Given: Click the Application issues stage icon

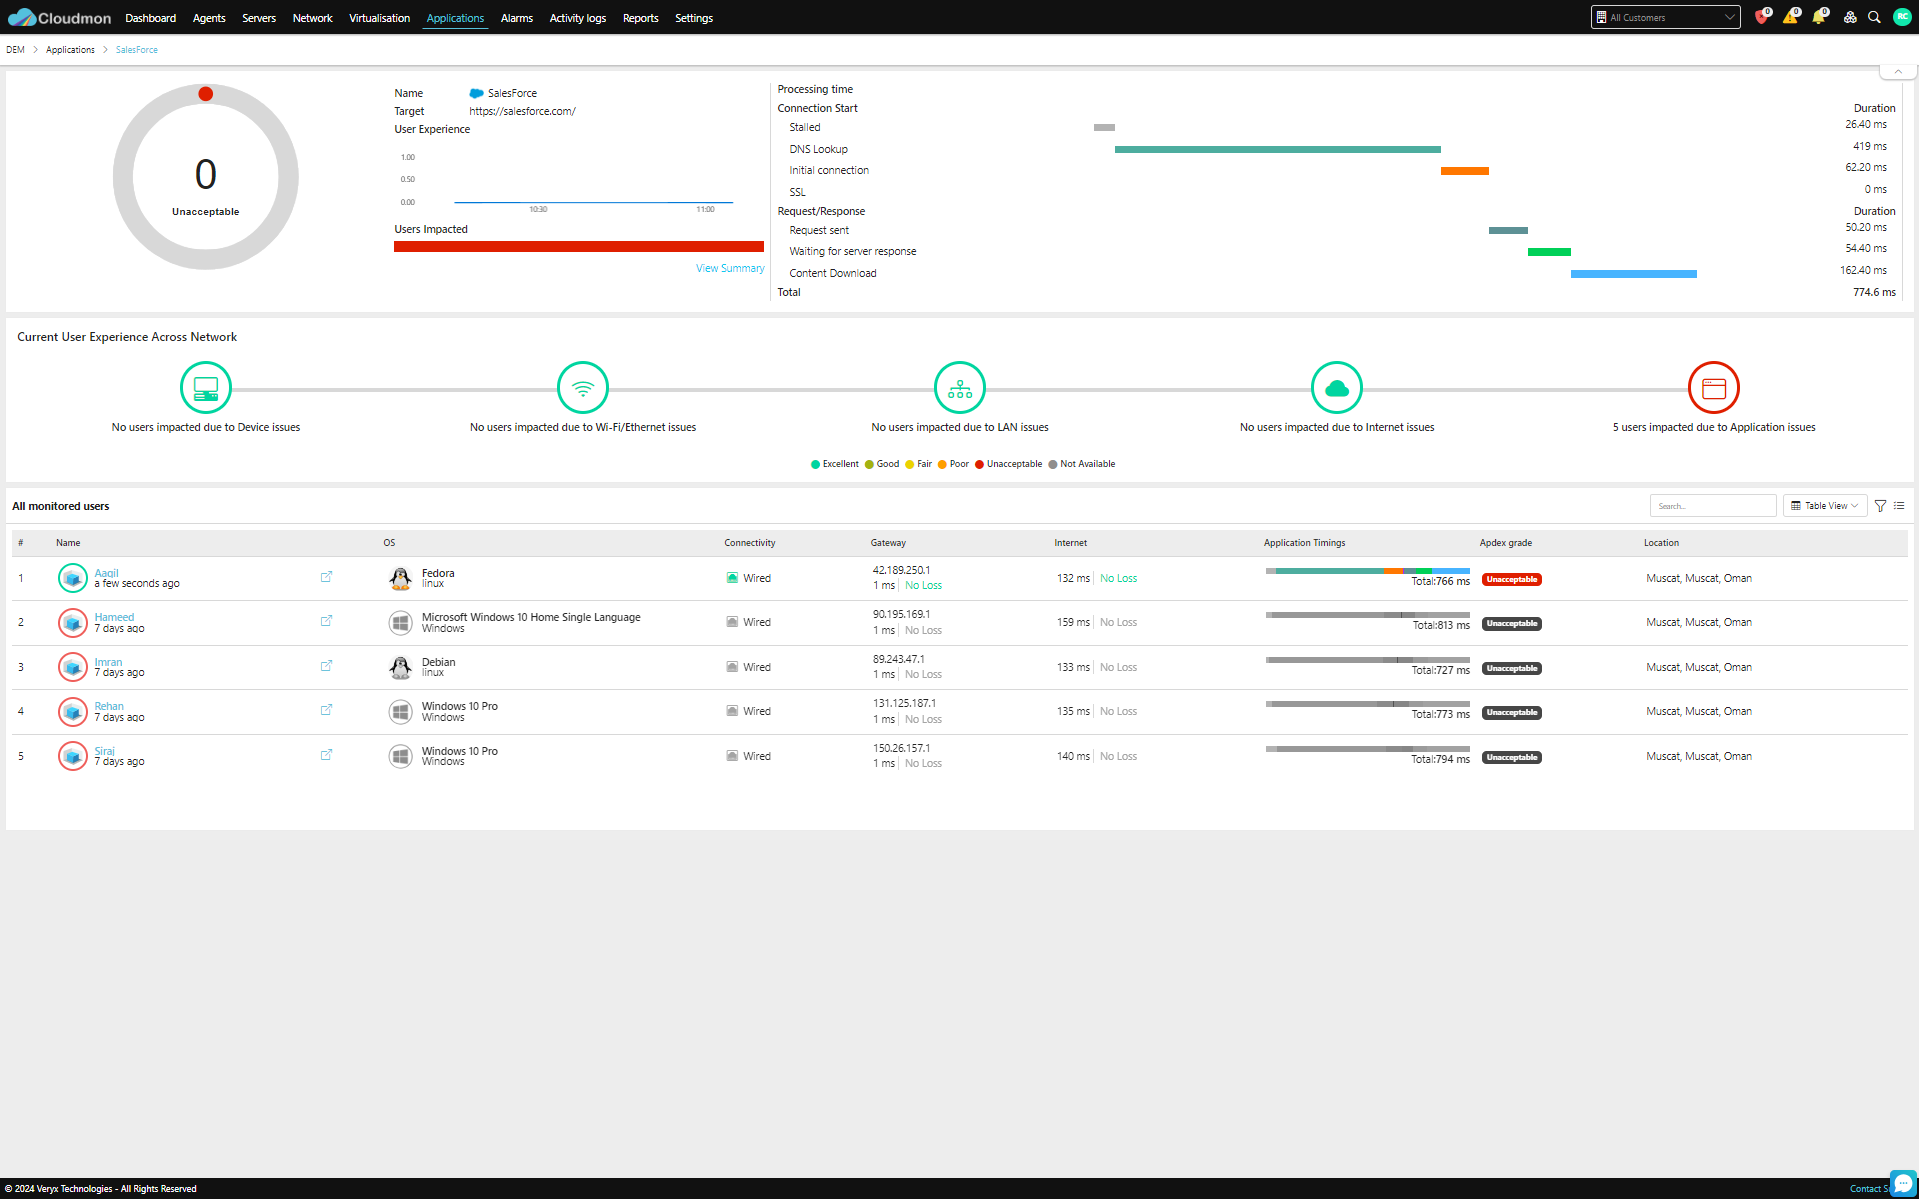Looking at the screenshot, I should (1714, 387).
